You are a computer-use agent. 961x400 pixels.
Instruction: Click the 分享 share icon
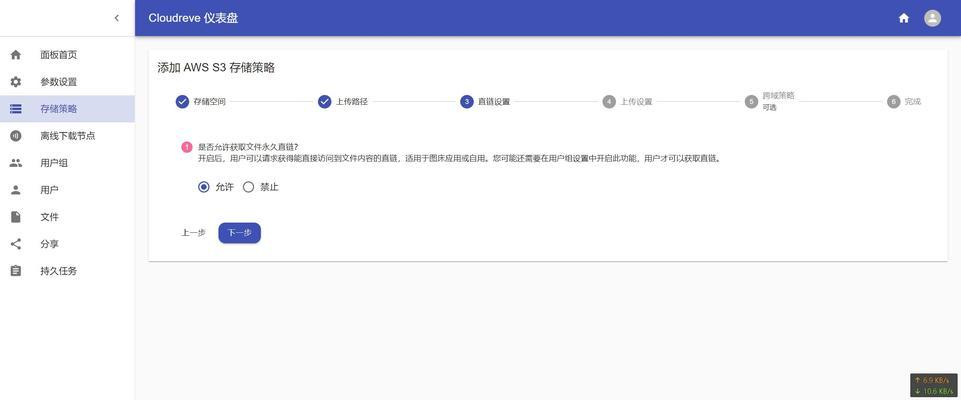[16, 243]
